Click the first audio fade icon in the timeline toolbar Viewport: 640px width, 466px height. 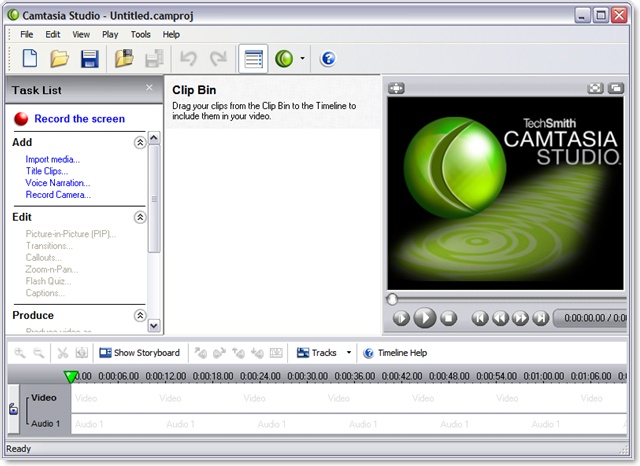coord(200,353)
